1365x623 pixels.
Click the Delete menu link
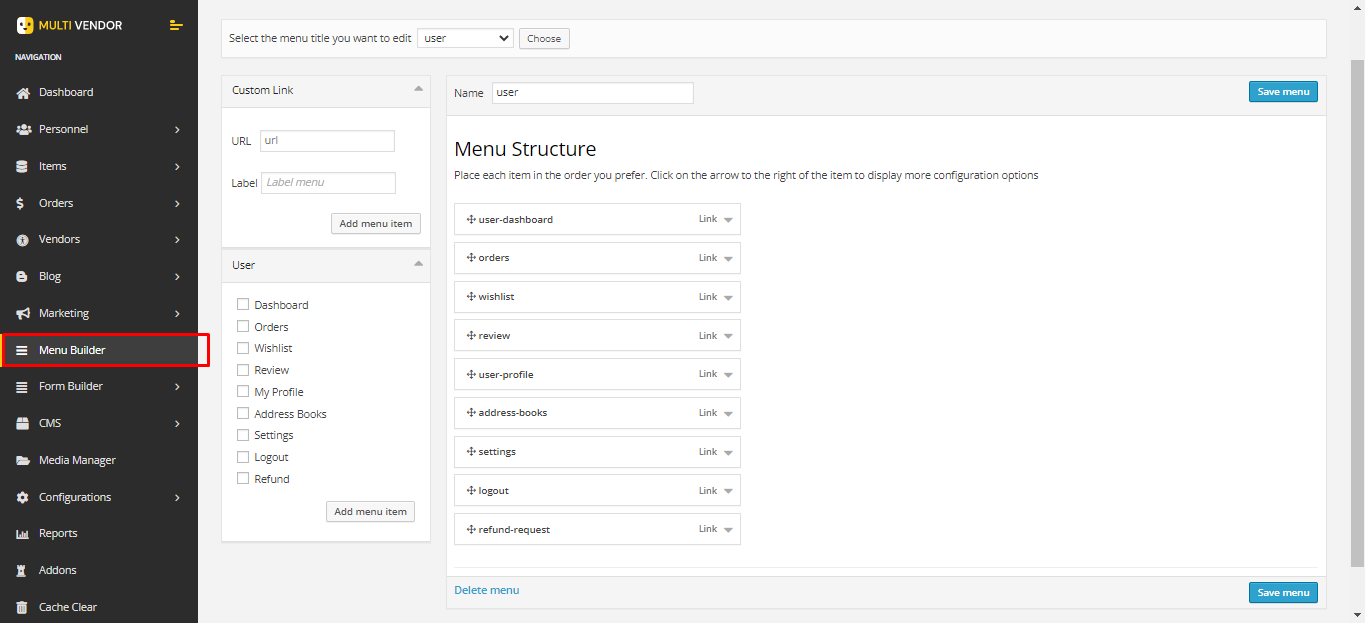click(487, 591)
